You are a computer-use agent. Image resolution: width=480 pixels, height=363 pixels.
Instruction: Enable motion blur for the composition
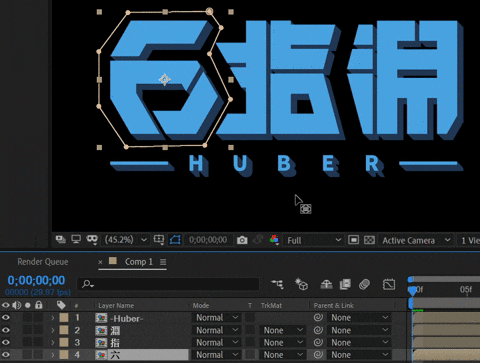pyautogui.click(x=365, y=284)
